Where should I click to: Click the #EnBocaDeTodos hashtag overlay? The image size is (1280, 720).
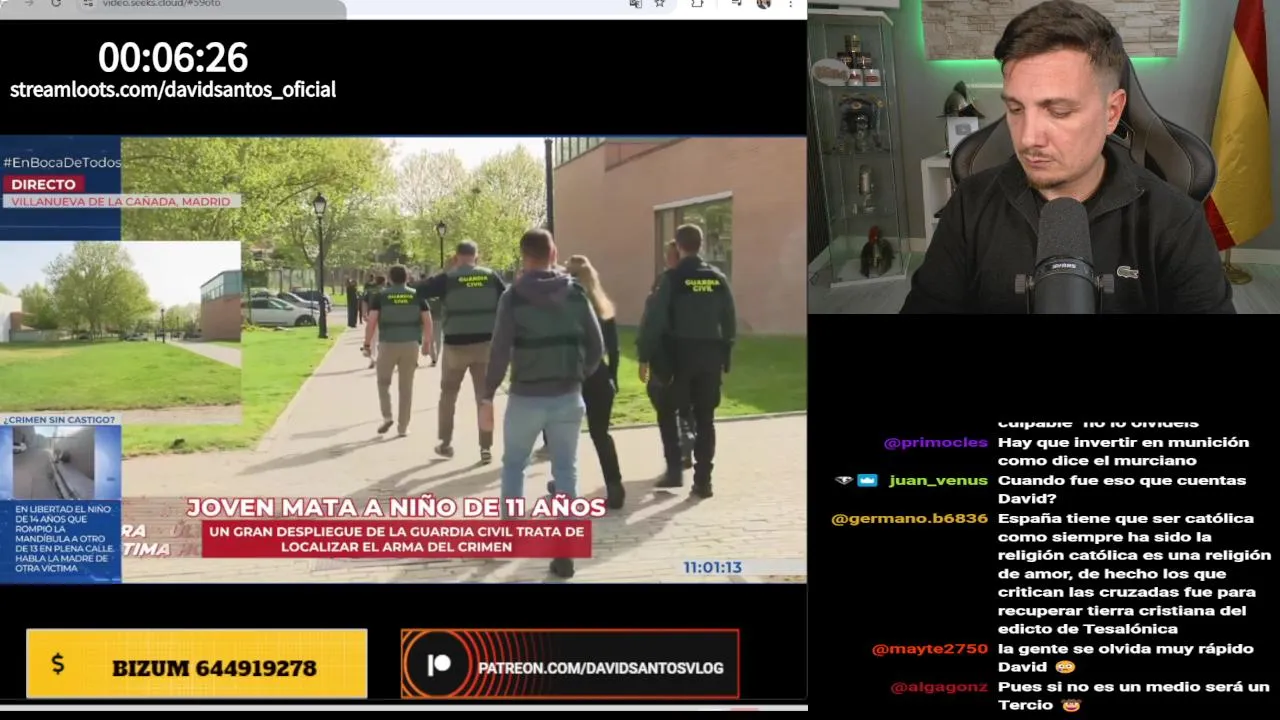click(62, 162)
